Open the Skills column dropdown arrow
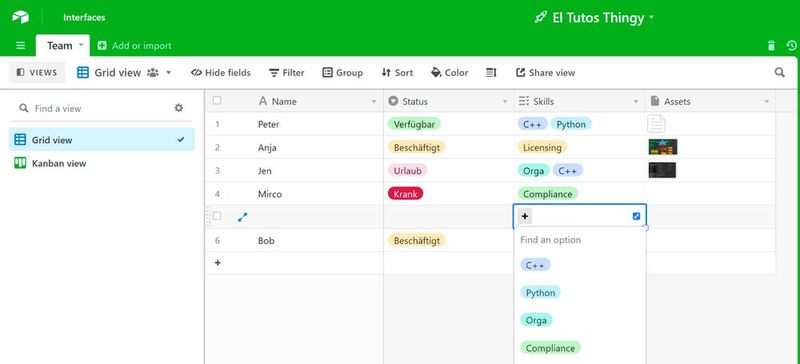This screenshot has width=800, height=364. (x=636, y=102)
